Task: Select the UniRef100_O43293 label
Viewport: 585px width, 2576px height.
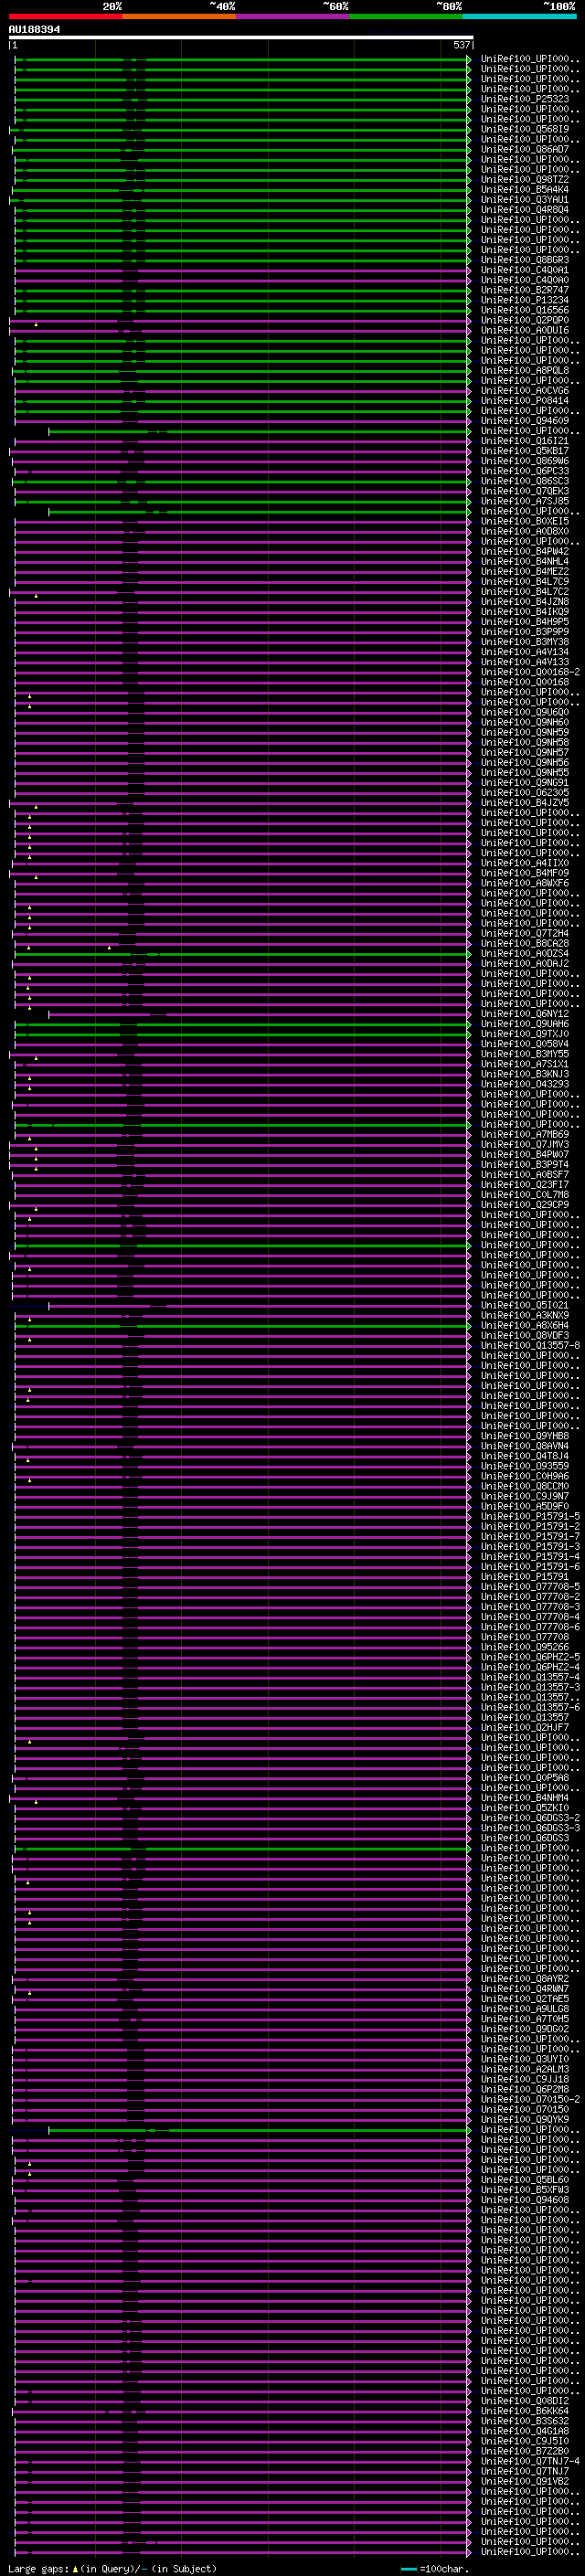Action: point(524,1084)
